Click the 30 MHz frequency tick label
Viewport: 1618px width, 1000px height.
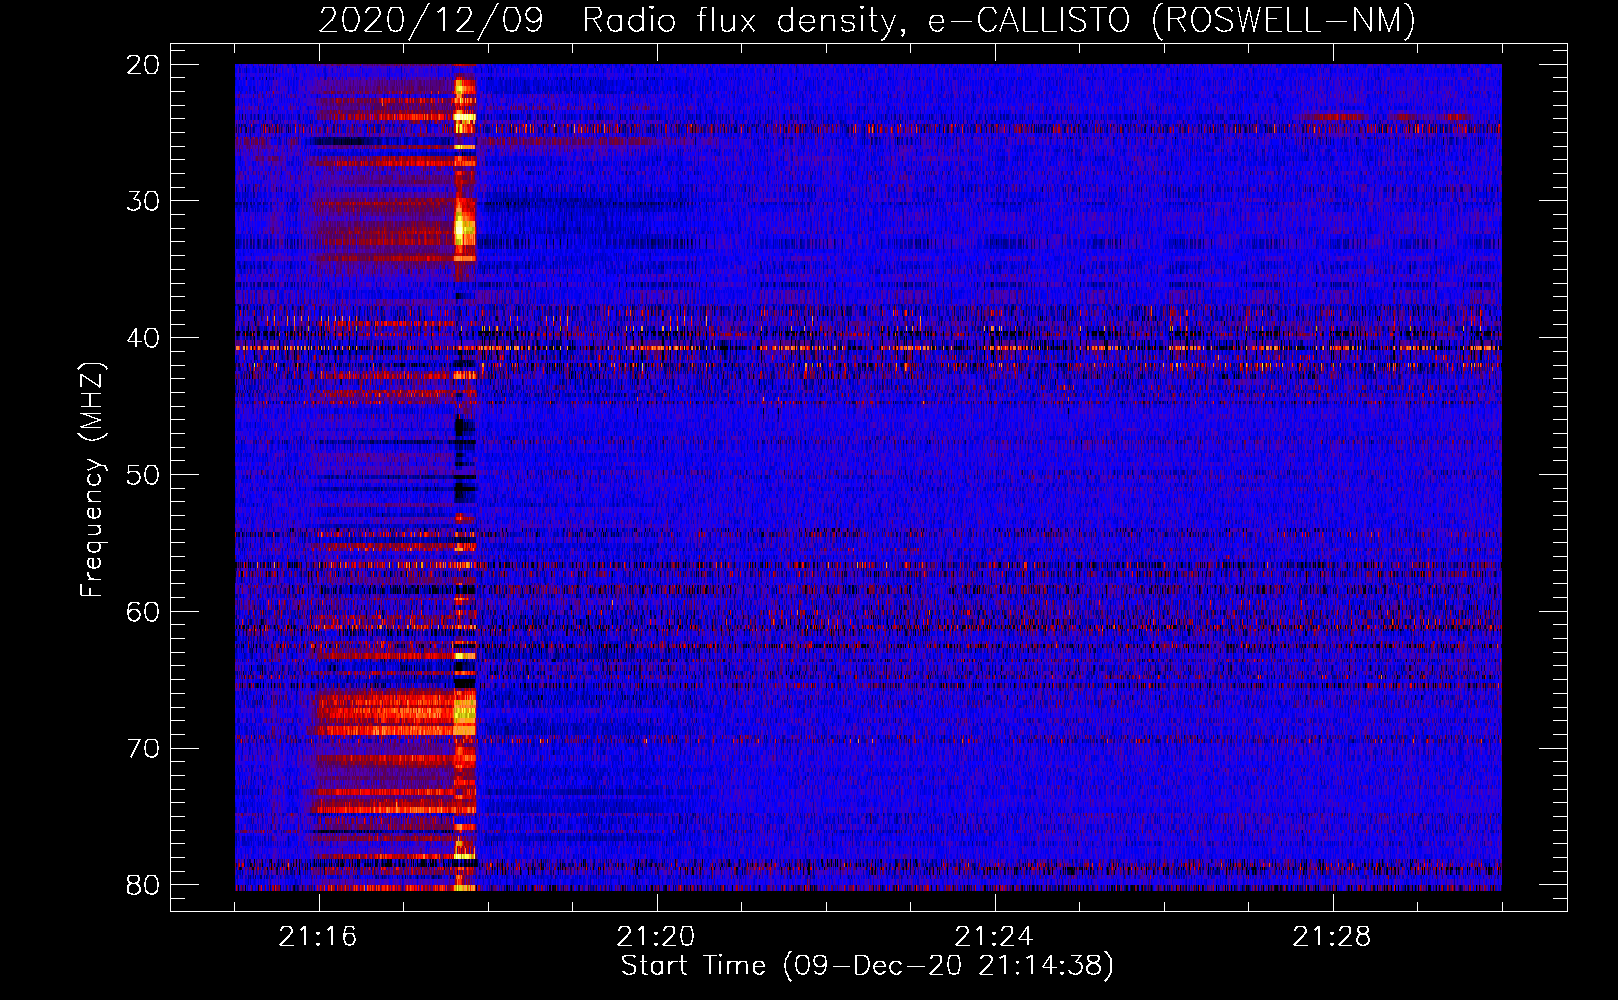coord(143,201)
